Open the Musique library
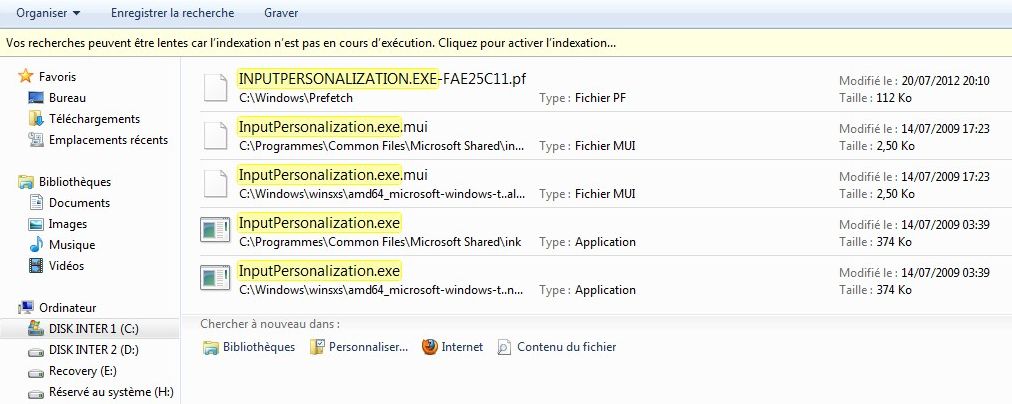 coord(72,245)
